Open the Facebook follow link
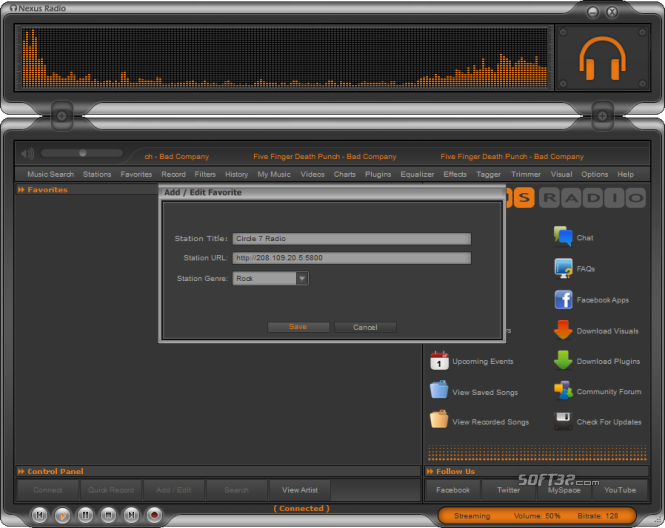Image resolution: width=665 pixels, height=528 pixels. click(x=453, y=490)
